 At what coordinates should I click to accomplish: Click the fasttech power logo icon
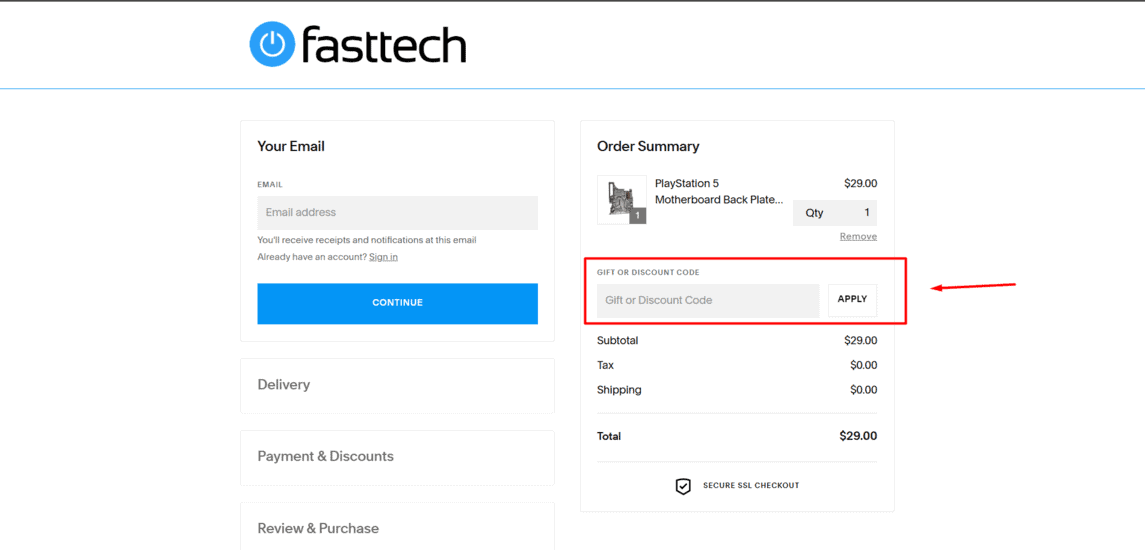pyautogui.click(x=271, y=44)
